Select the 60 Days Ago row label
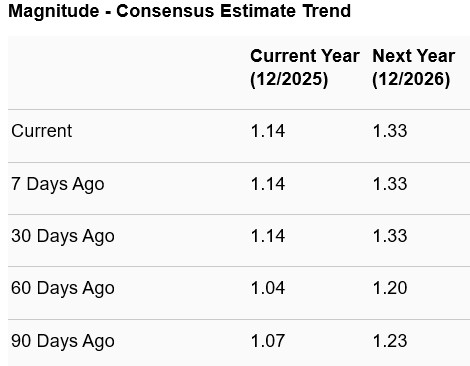The width and height of the screenshot is (470, 366). (63, 288)
